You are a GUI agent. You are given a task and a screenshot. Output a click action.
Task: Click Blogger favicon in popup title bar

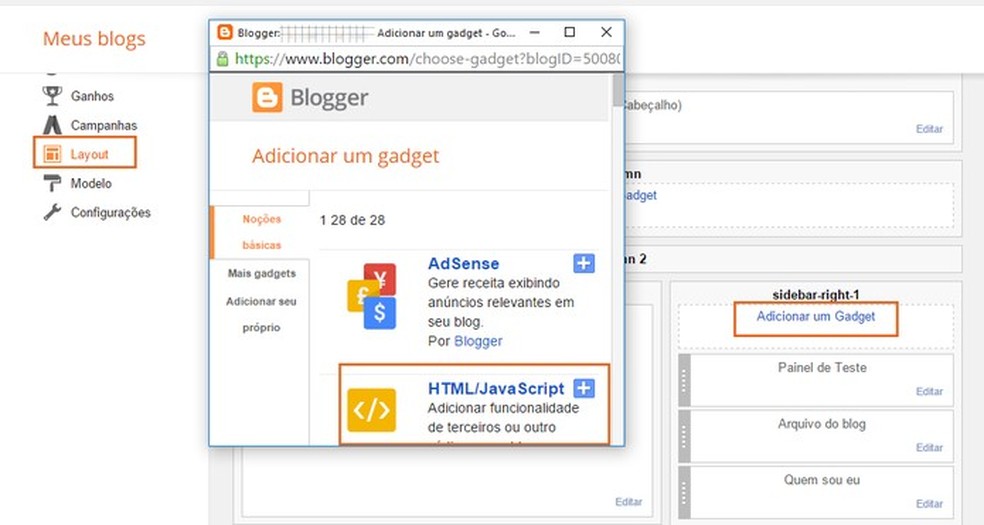[x=225, y=32]
